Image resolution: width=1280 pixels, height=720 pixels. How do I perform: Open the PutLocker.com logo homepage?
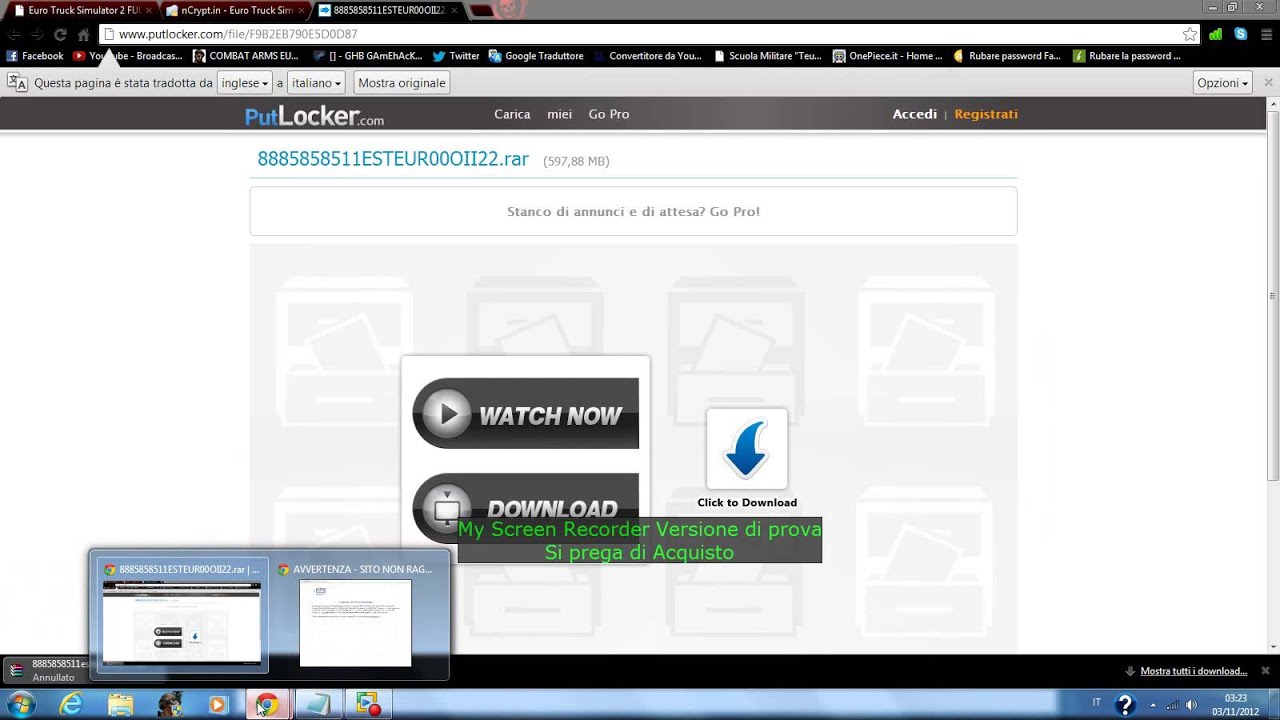coord(314,116)
